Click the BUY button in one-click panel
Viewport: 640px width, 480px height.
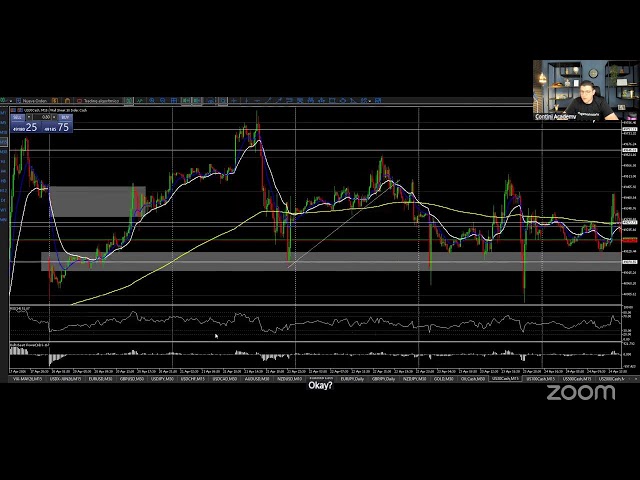(65, 117)
